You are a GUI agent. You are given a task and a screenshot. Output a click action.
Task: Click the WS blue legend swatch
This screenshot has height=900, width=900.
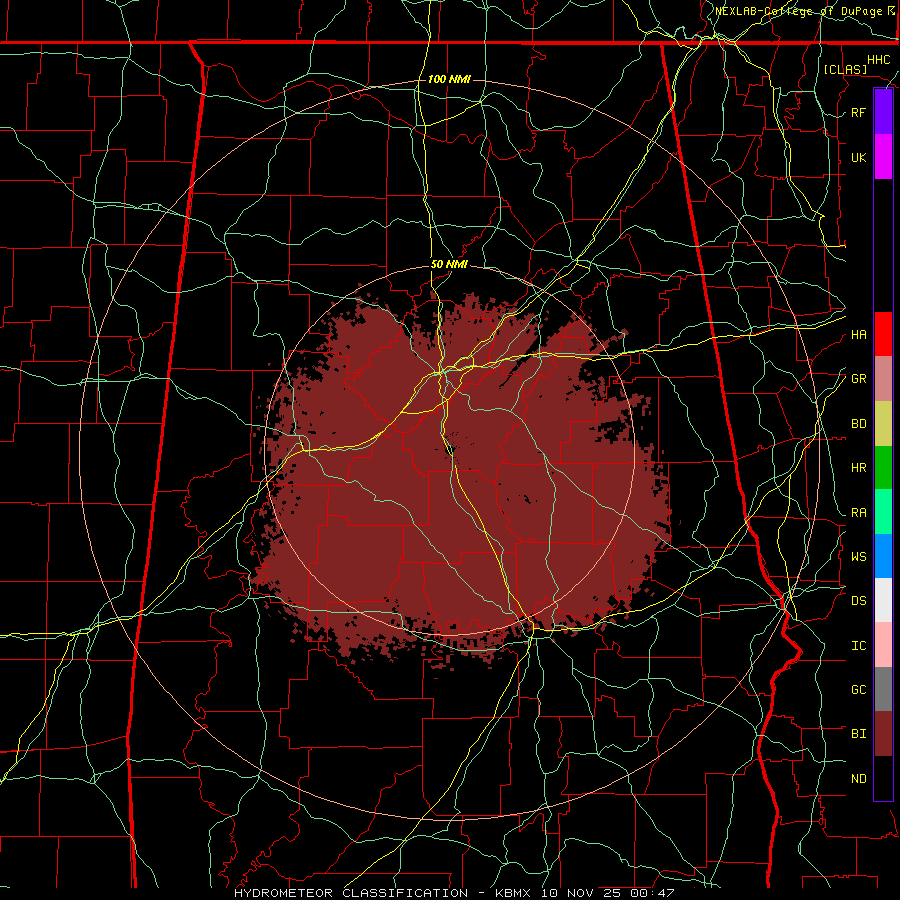point(883,556)
